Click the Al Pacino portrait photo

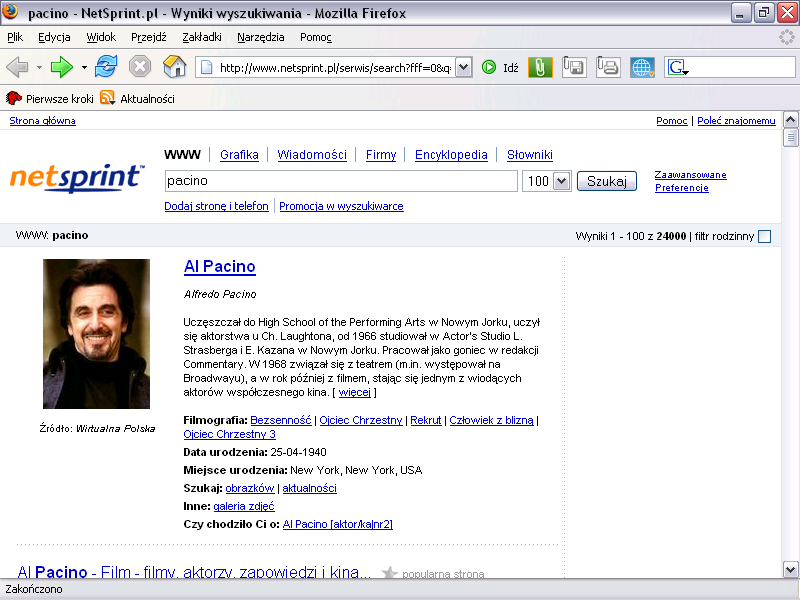coord(96,334)
